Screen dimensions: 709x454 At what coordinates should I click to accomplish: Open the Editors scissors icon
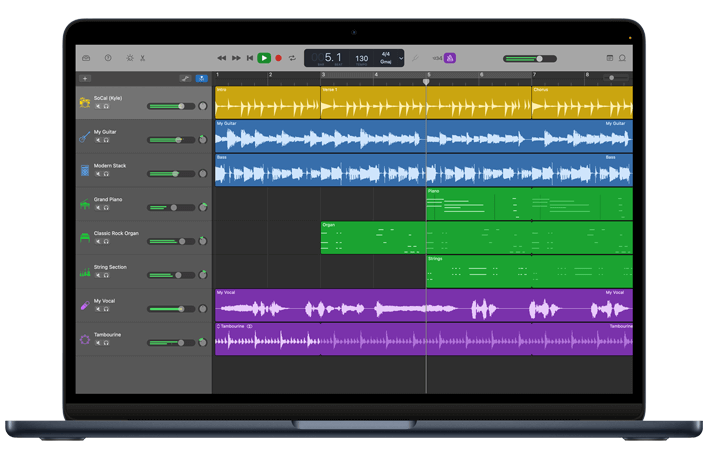(x=143, y=58)
